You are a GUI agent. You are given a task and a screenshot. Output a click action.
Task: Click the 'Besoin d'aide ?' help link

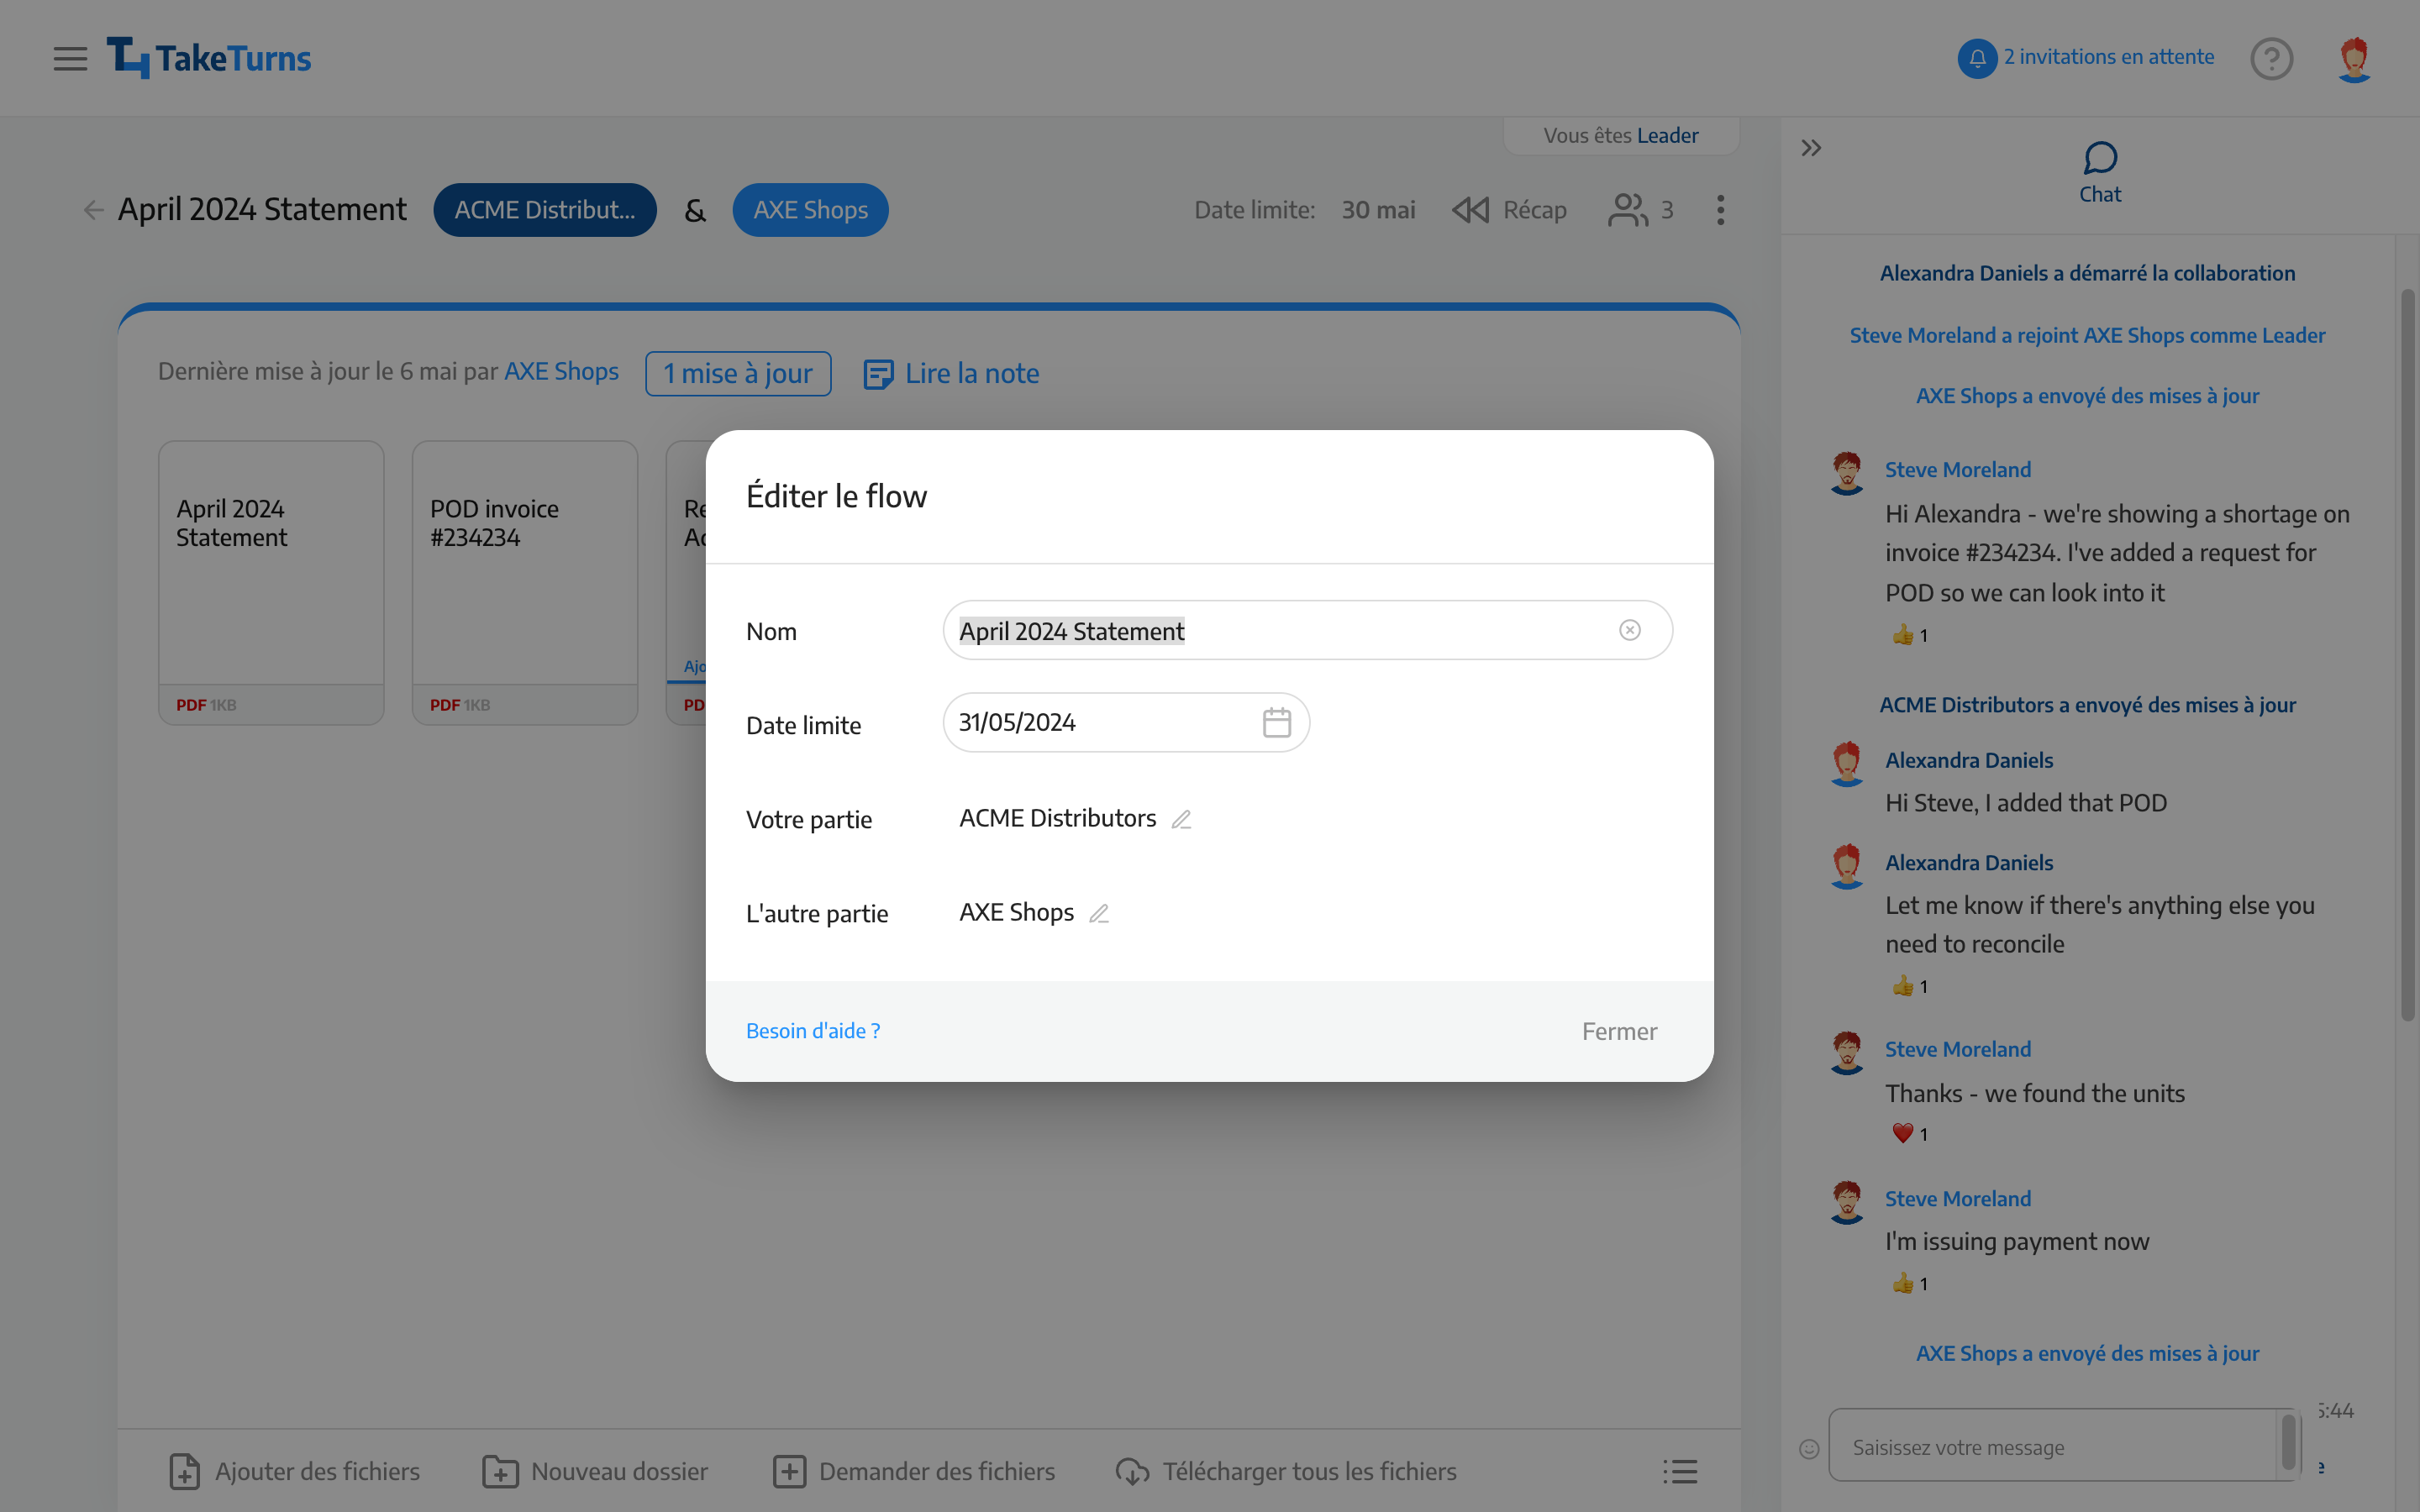click(x=812, y=1030)
